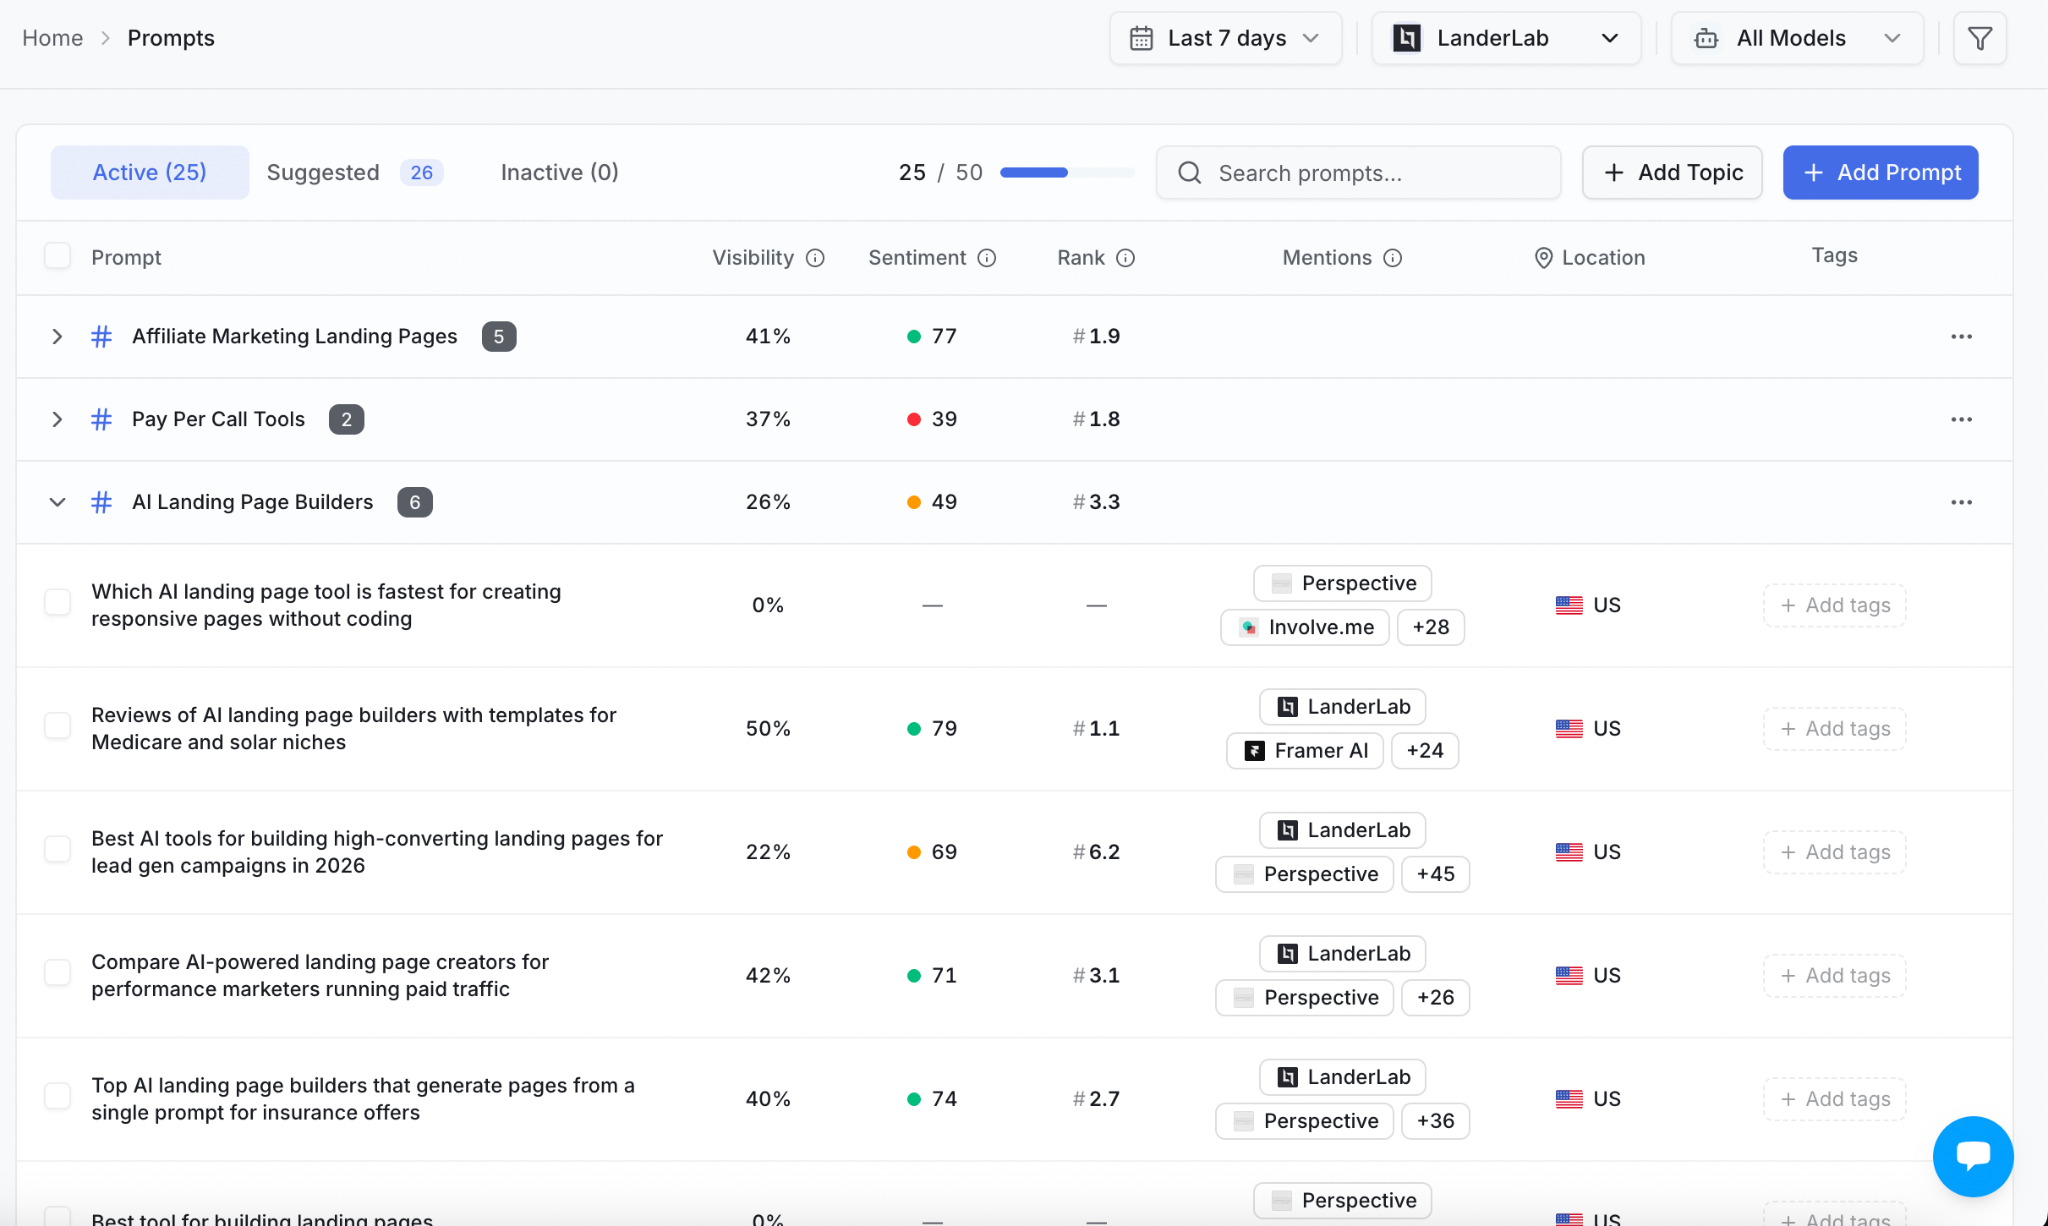Open the filter funnel icon

point(1980,38)
